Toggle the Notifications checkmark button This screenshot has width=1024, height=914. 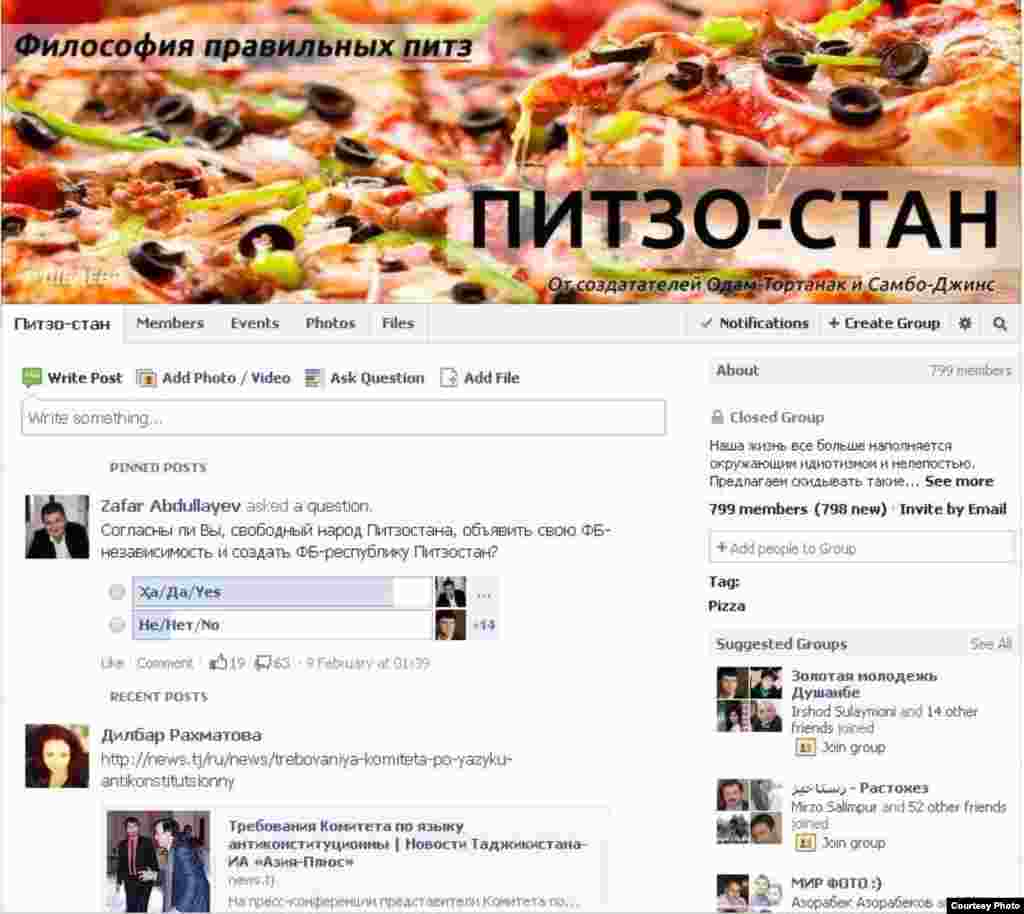[754, 324]
